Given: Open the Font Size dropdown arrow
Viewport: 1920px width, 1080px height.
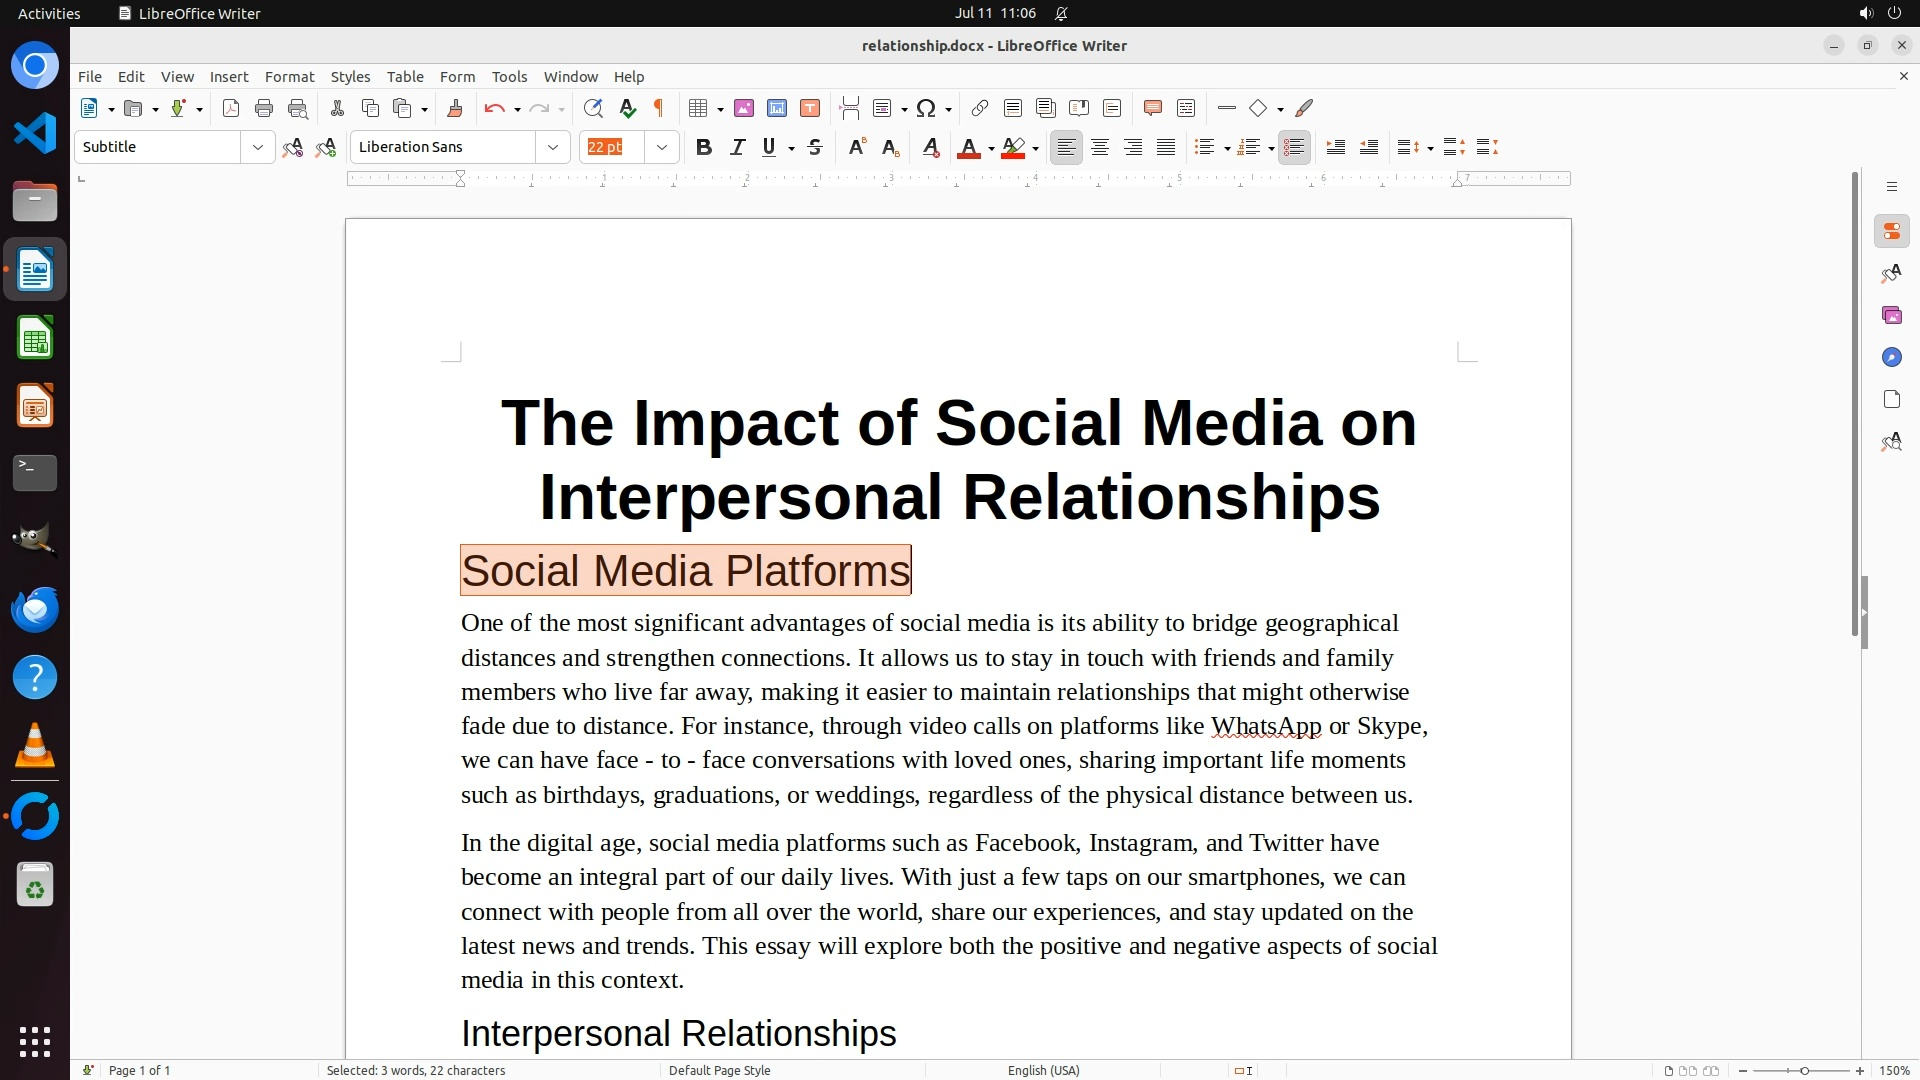Looking at the screenshot, I should point(662,148).
